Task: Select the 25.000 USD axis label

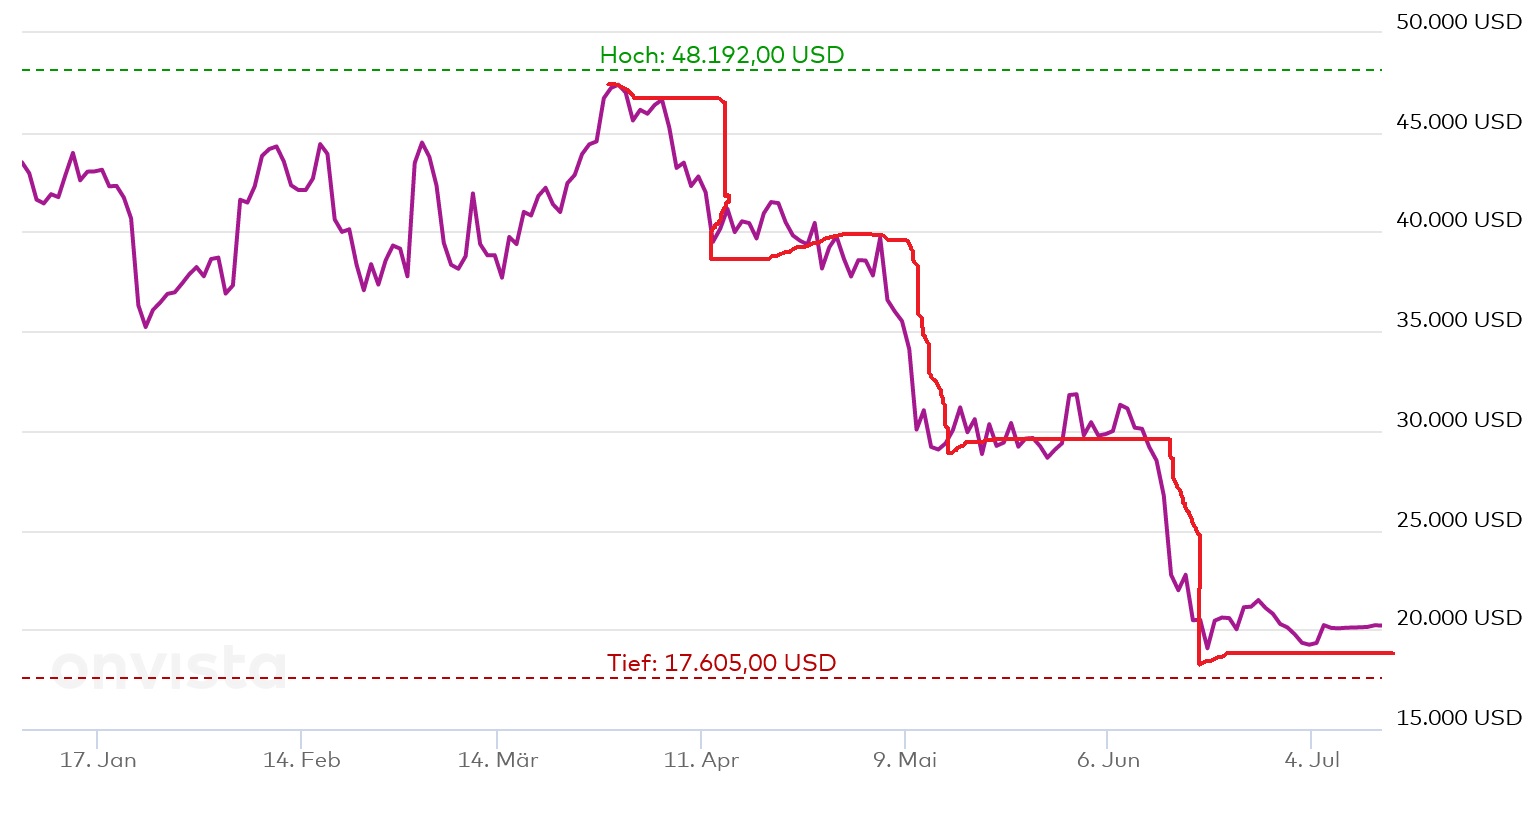Action: coord(1459,520)
